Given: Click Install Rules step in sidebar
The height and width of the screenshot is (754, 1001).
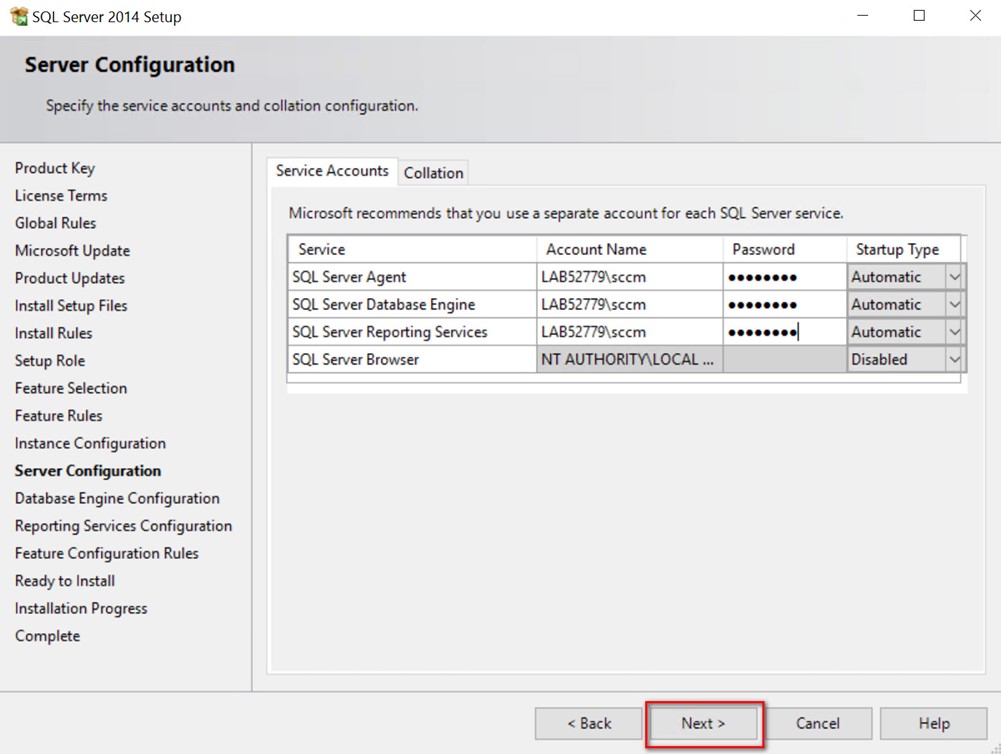Looking at the screenshot, I should tap(54, 333).
